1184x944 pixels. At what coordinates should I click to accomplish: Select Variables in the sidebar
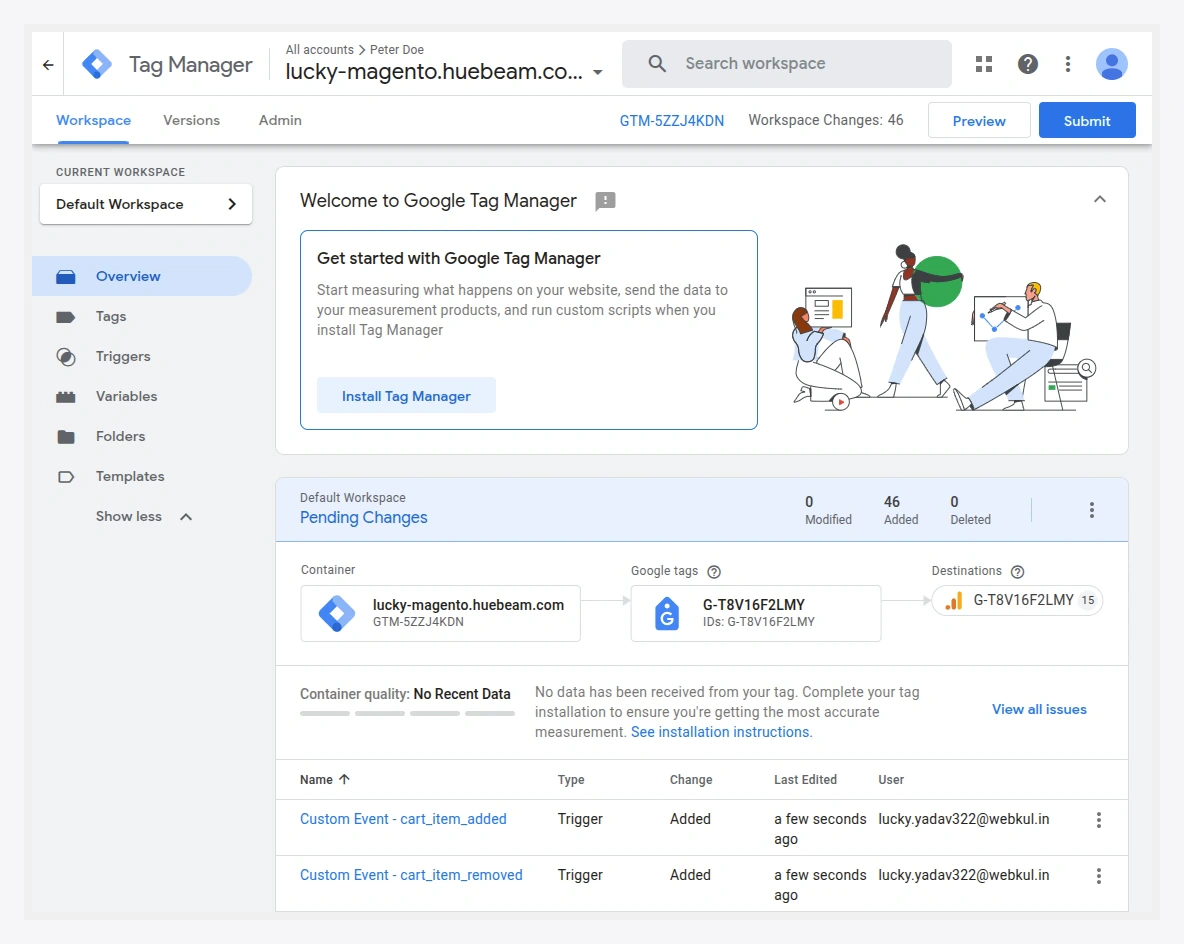142,396
